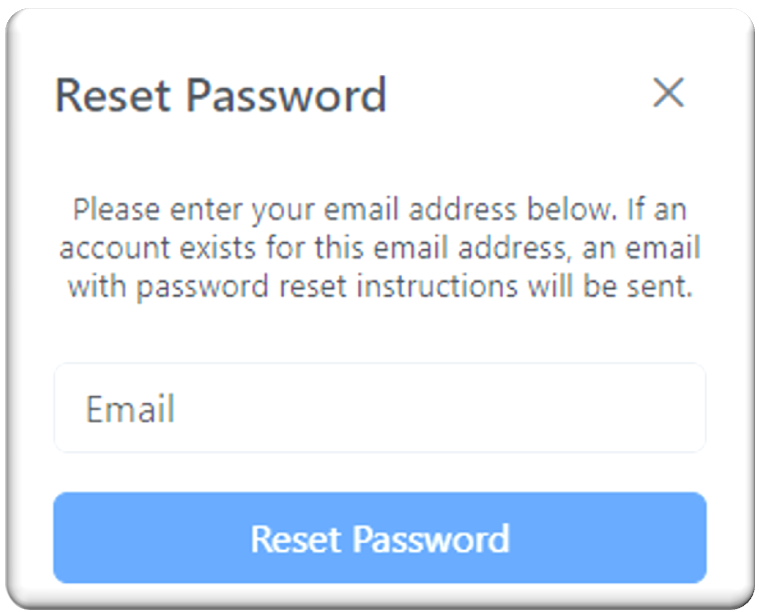The height and width of the screenshot is (612, 759).
Task: Tap the X at the dialog's top right
Action: click(668, 92)
